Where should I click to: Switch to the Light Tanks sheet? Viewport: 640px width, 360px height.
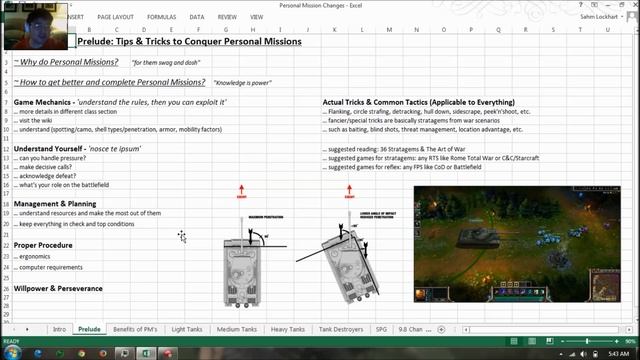187,329
